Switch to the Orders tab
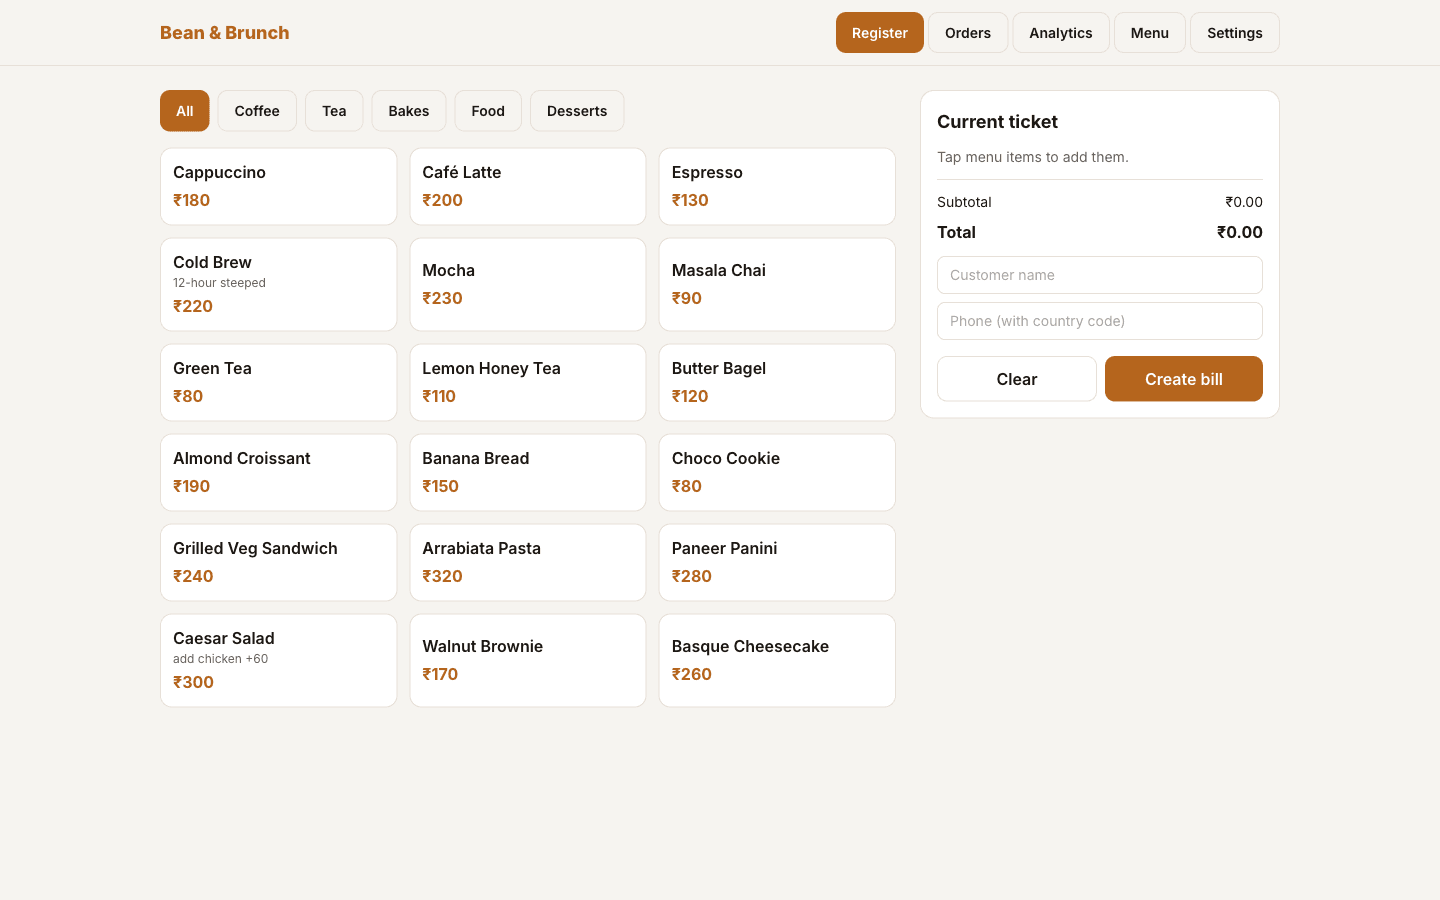The width and height of the screenshot is (1440, 900). click(968, 33)
